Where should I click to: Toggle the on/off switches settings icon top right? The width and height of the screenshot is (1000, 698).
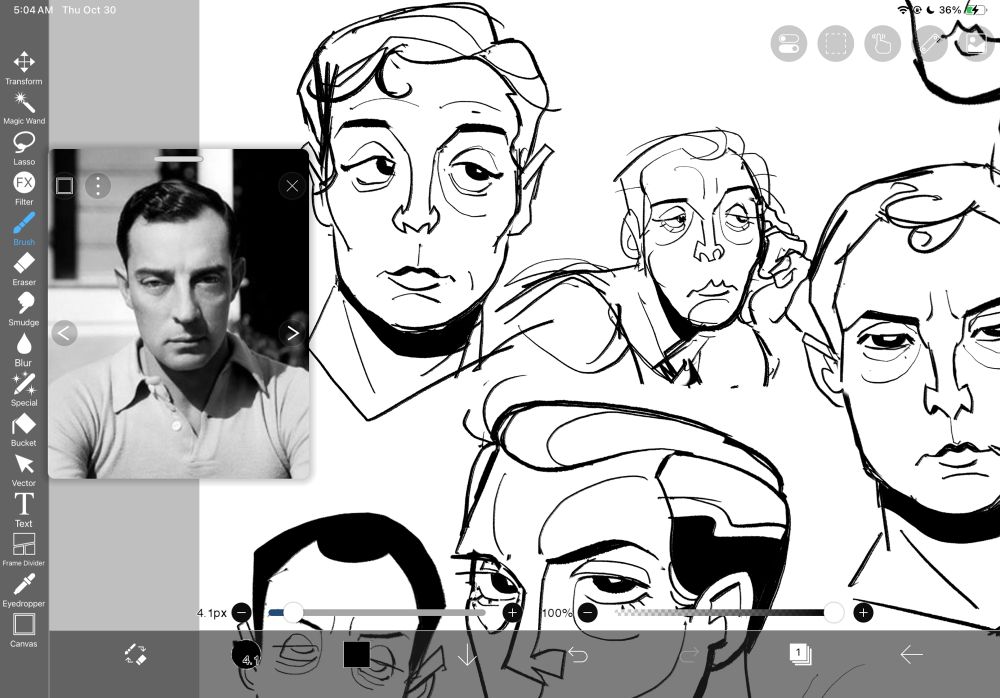pyautogui.click(x=788, y=44)
